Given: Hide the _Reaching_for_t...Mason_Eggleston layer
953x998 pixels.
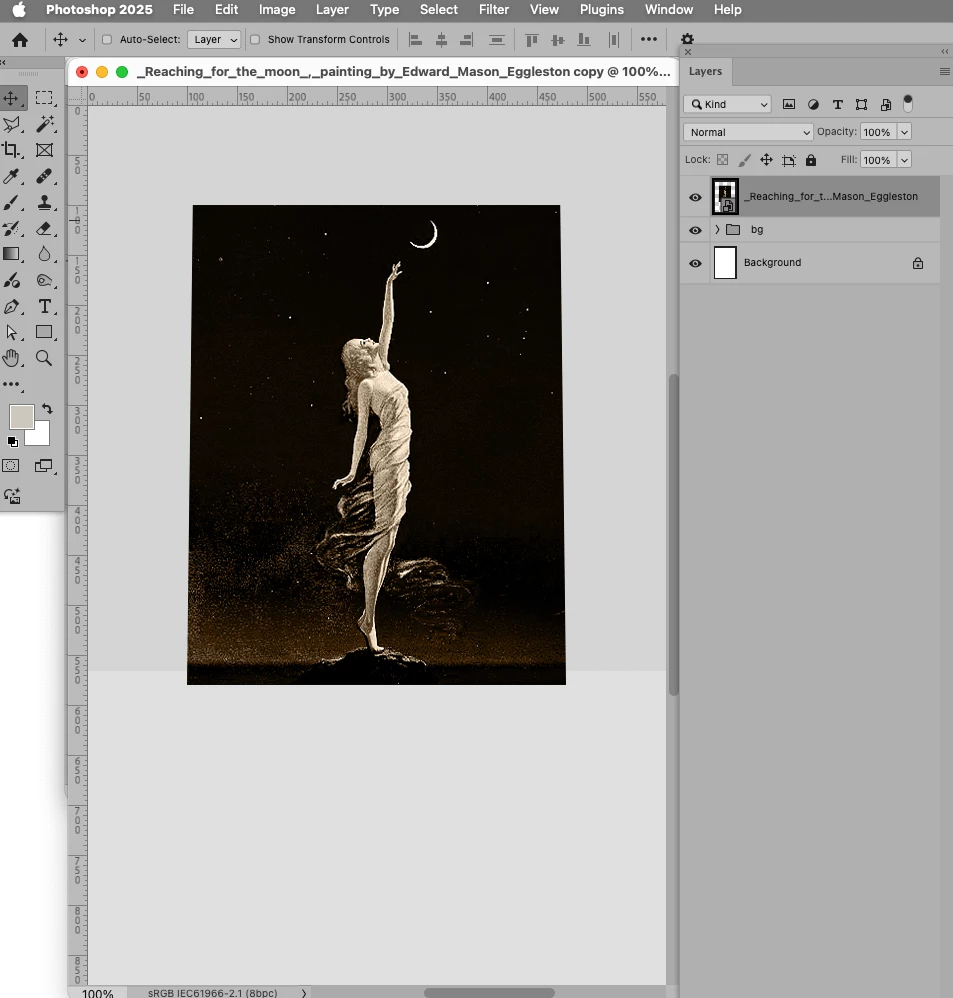Looking at the screenshot, I should pos(695,197).
